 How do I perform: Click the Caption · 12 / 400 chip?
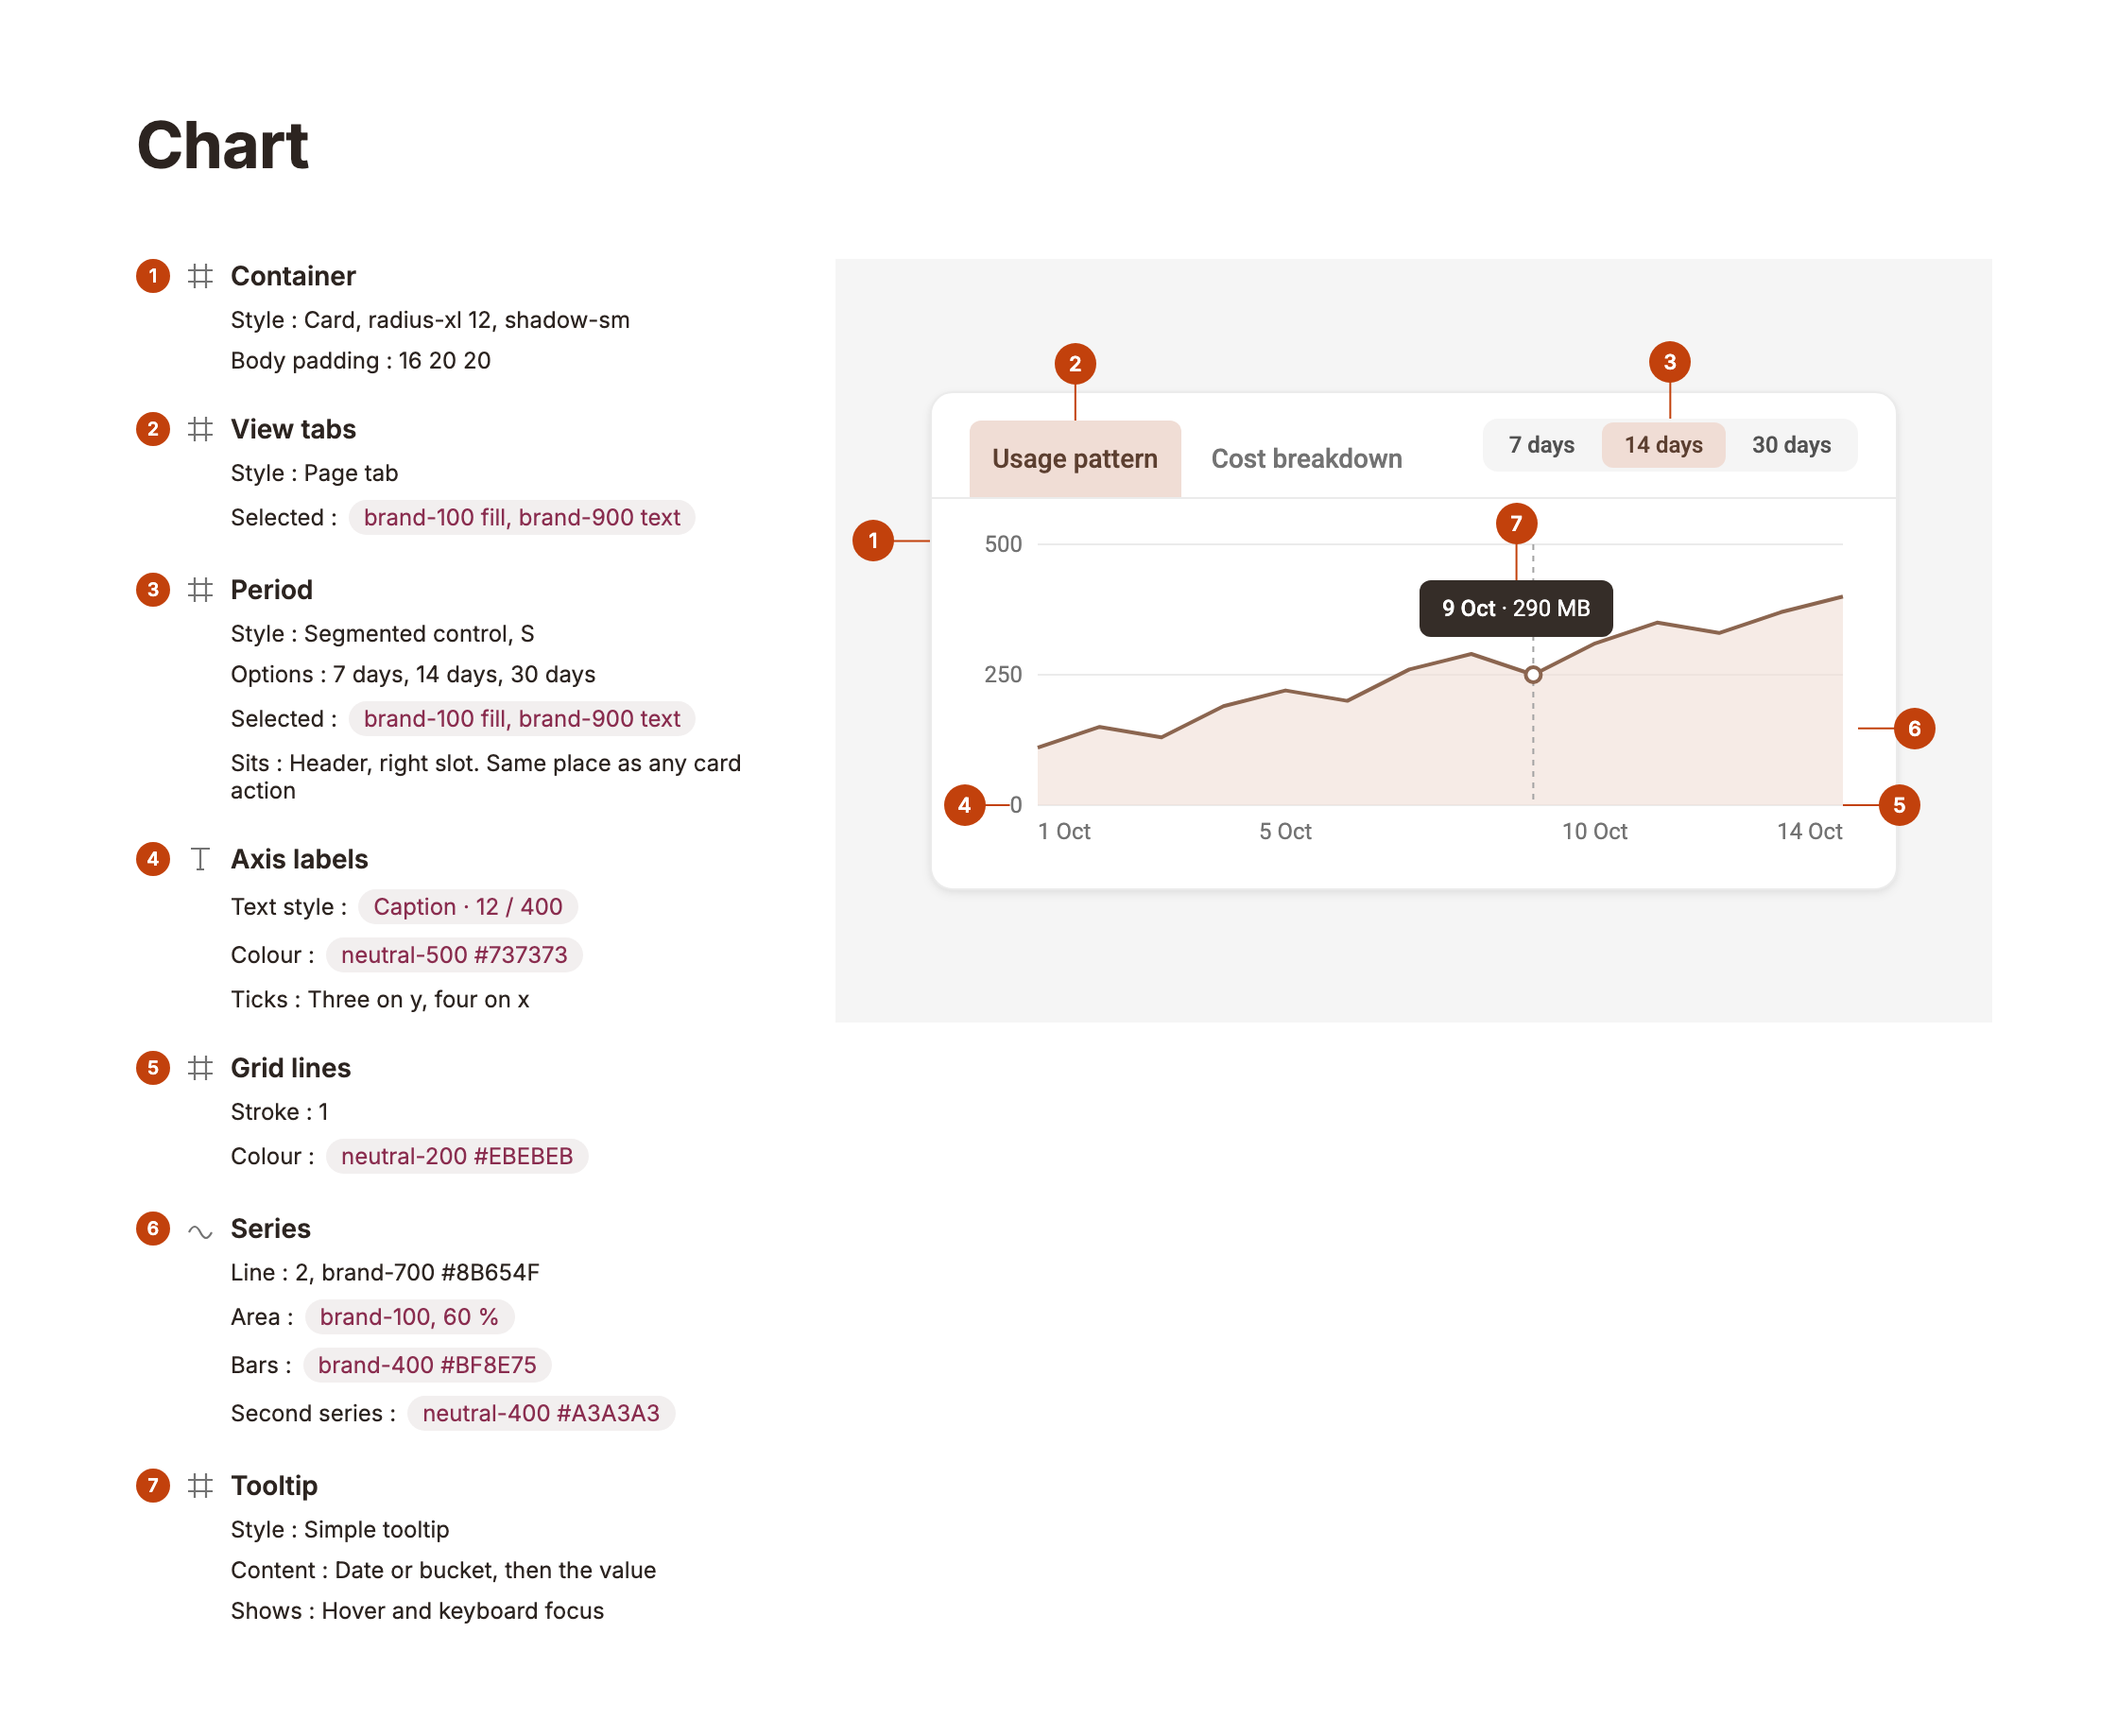[x=467, y=906]
